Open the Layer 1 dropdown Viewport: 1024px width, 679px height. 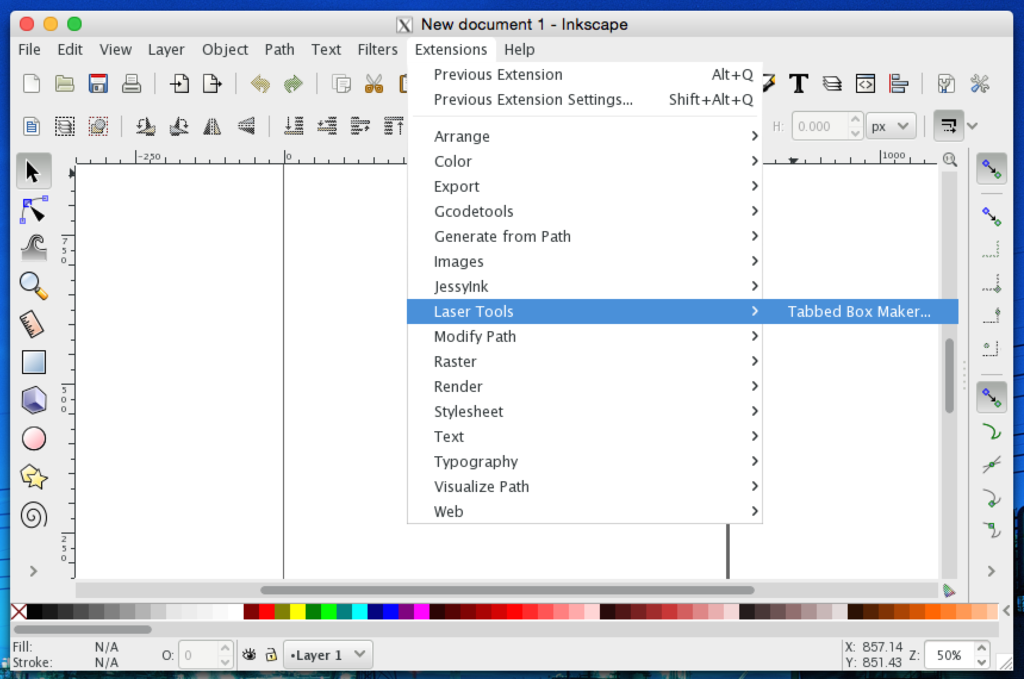tap(328, 655)
